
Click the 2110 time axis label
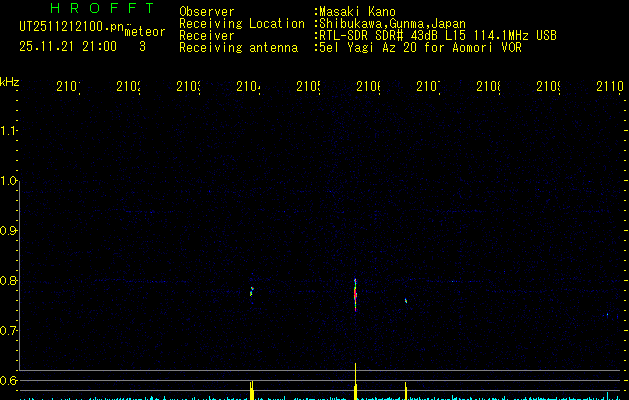click(x=608, y=87)
